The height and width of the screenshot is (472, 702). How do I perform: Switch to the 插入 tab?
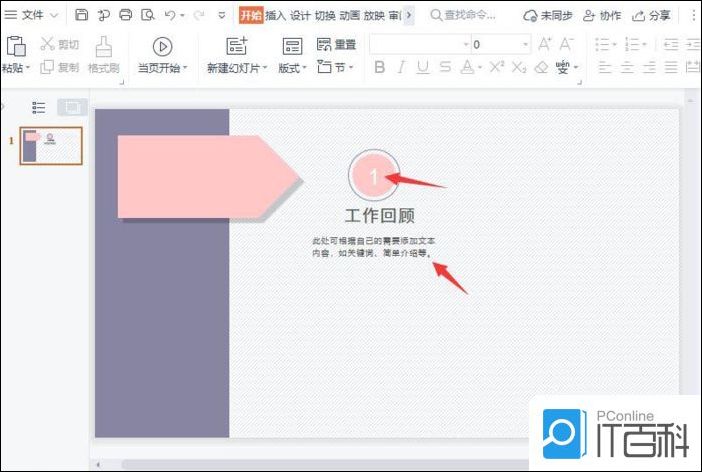[275, 15]
